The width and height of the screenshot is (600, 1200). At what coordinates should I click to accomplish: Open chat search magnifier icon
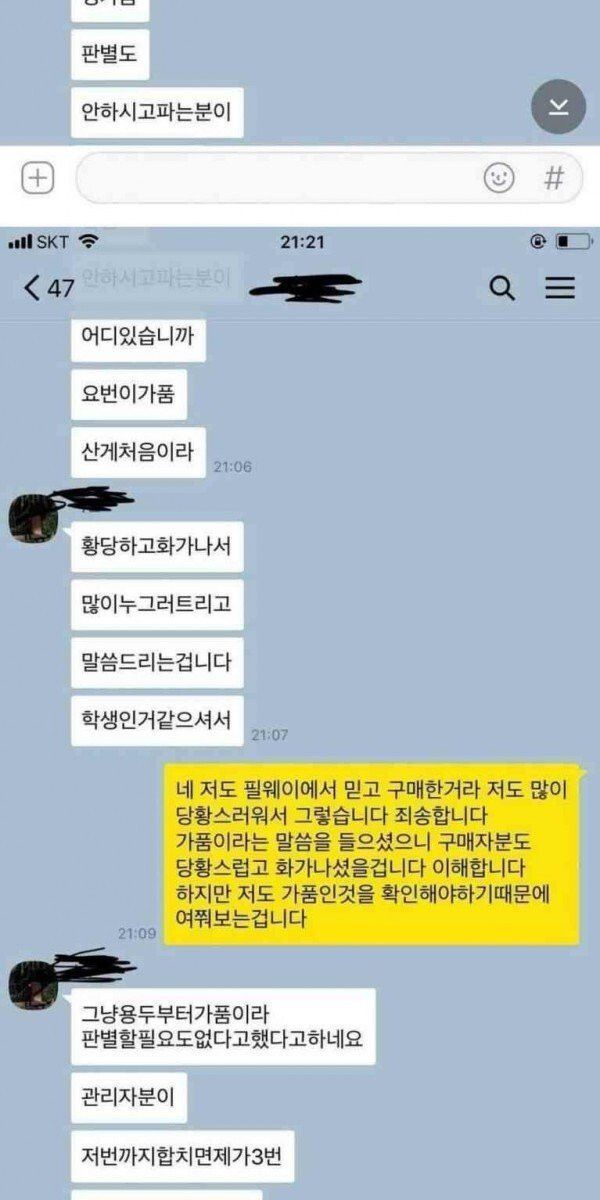tap(502, 289)
